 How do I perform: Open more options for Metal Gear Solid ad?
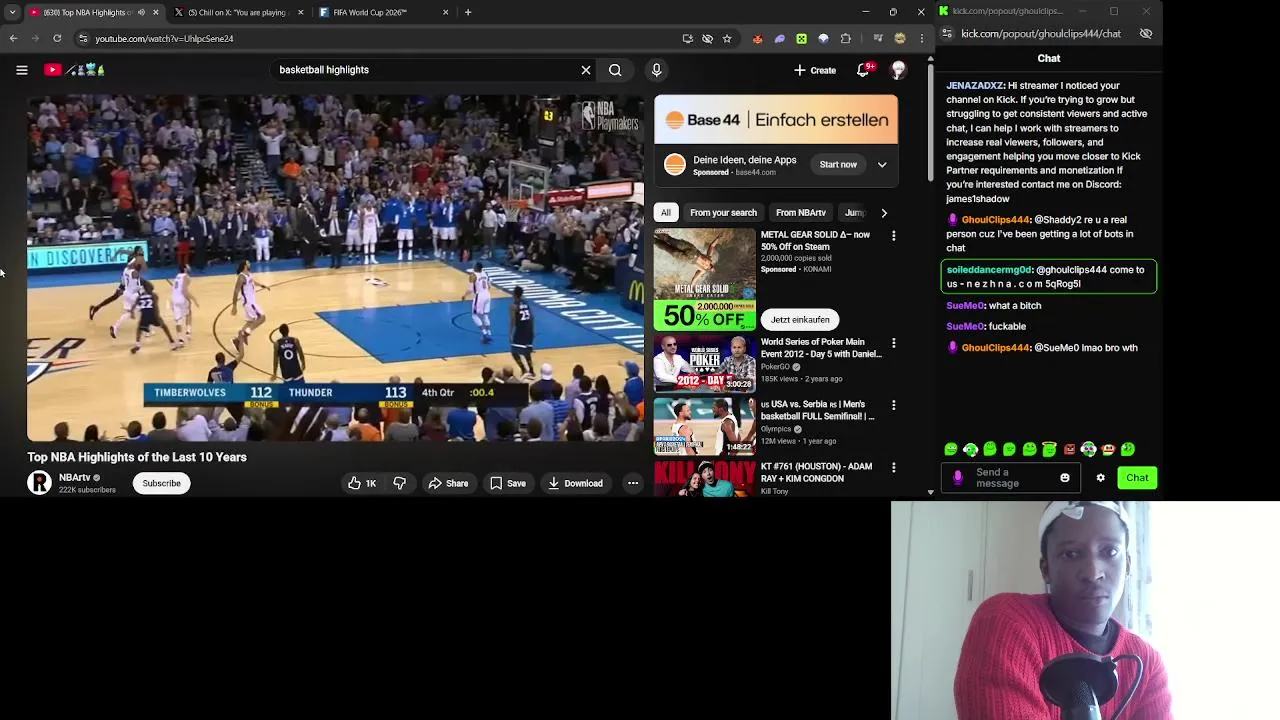tap(894, 236)
